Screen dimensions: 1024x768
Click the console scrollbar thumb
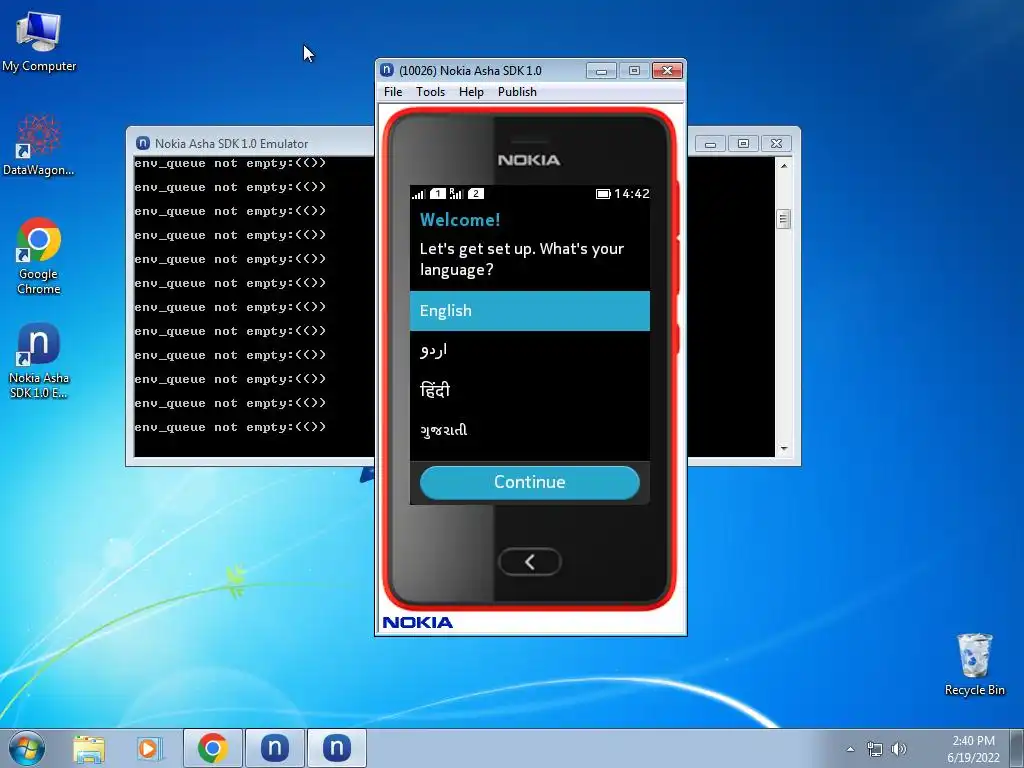784,219
